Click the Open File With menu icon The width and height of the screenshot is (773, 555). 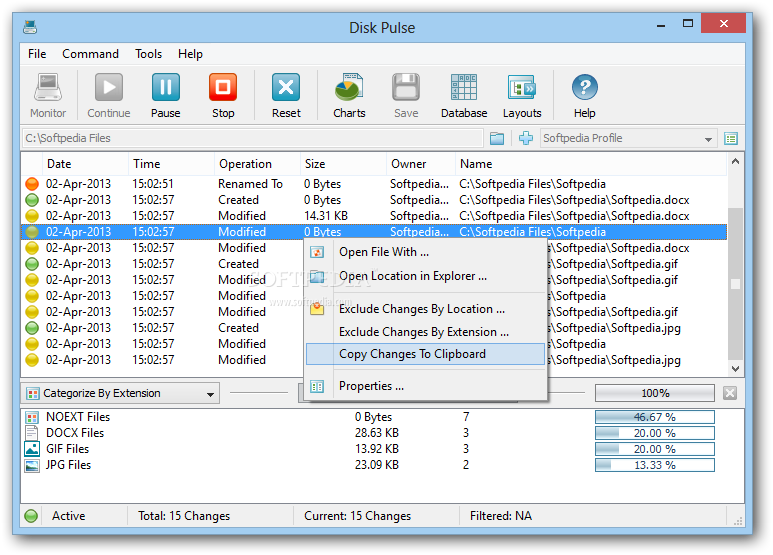pos(317,252)
